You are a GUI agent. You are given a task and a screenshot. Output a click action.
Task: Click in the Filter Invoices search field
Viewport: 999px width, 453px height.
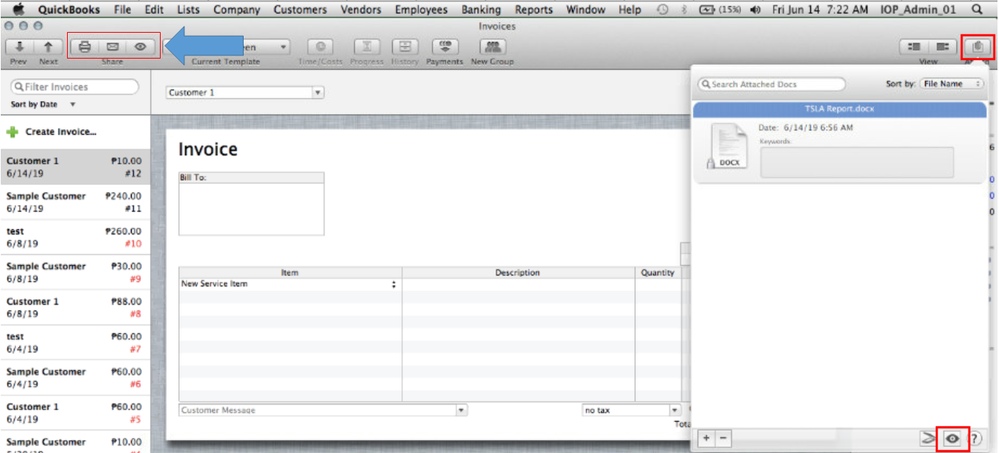75,87
